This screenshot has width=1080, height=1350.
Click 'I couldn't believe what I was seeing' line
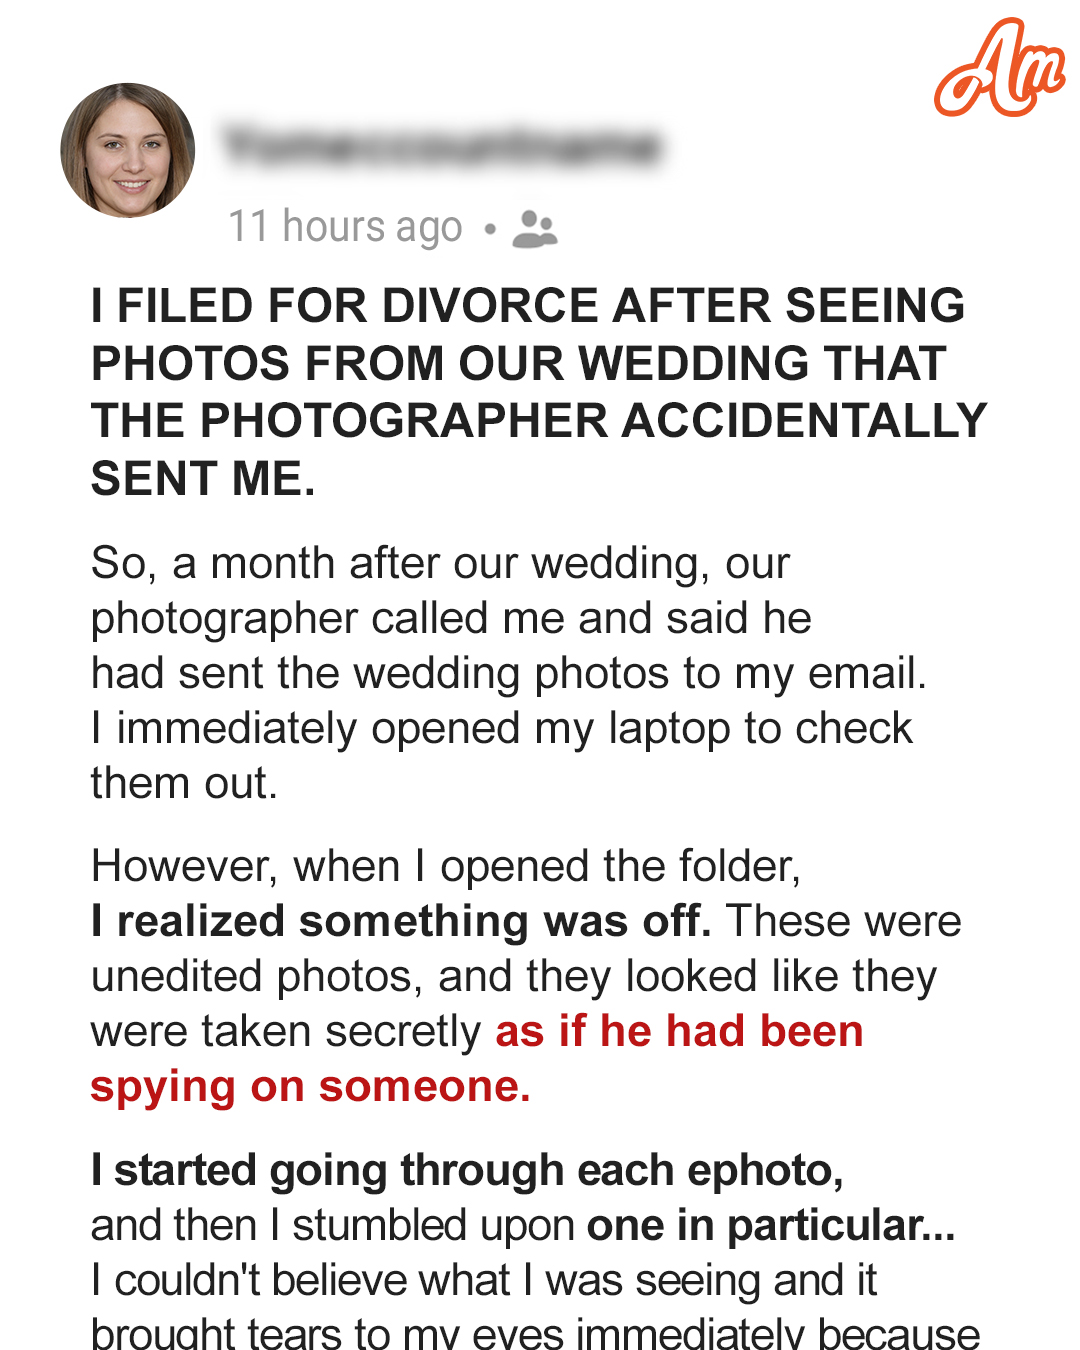[x=484, y=1281]
